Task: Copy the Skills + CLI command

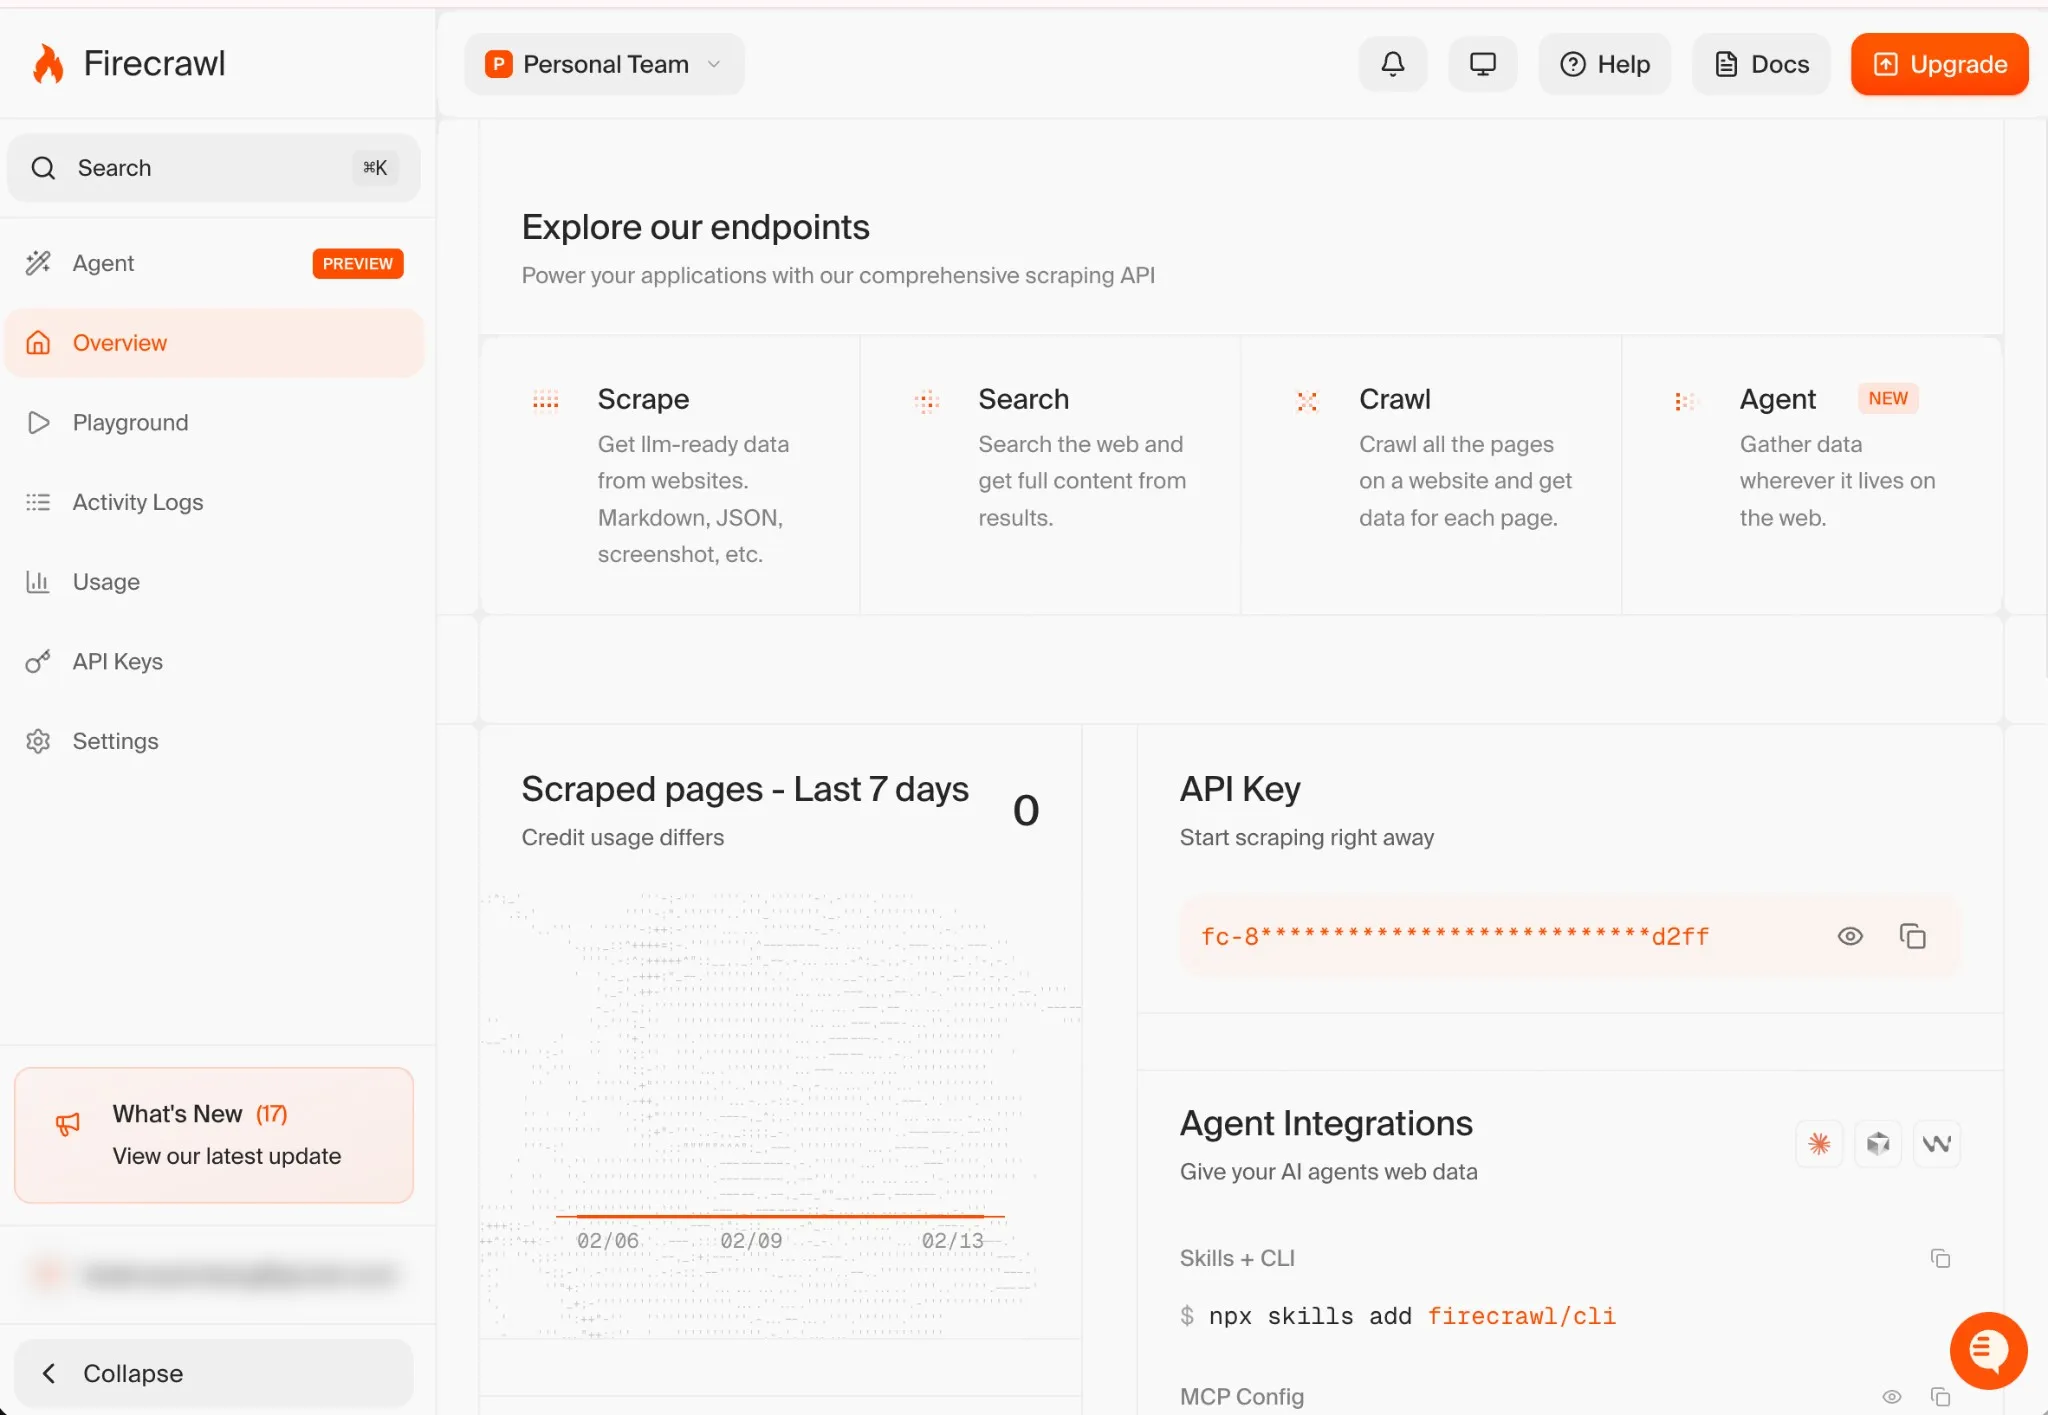Action: click(1940, 1258)
